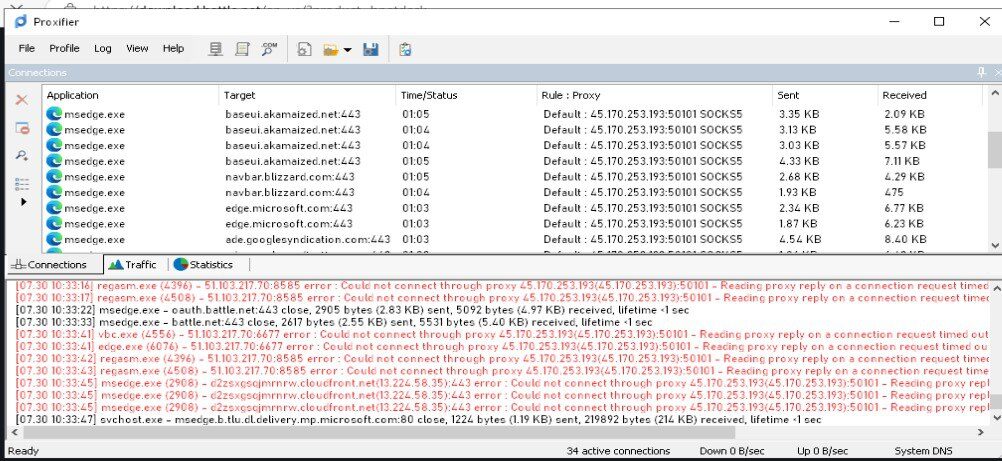The image size is (1002, 461).
Task: Click the Name Resolution (.com) icon
Action: (x=269, y=49)
